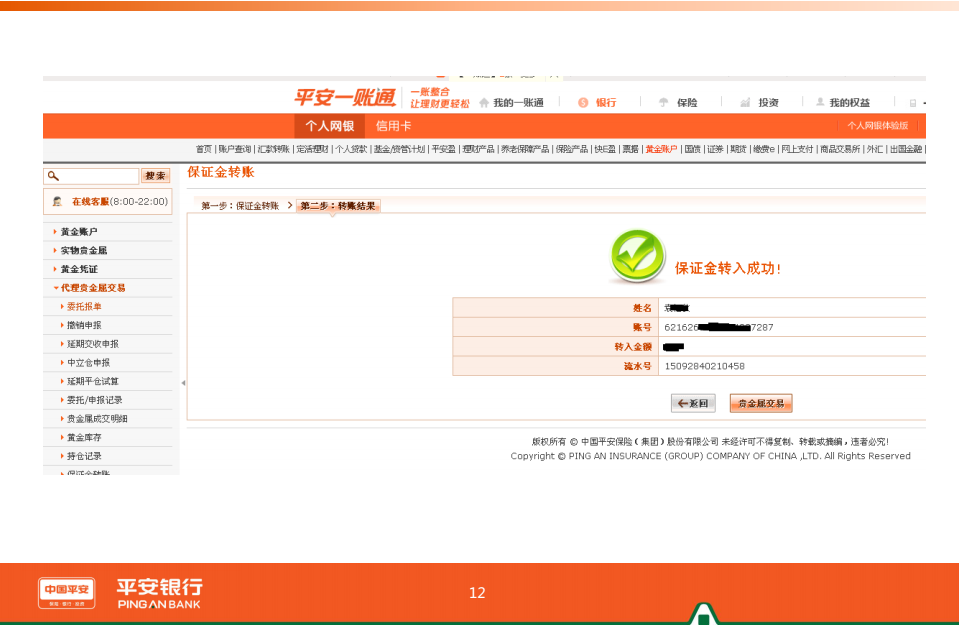
Task: Focus the sidebar search input field
Action: pyautogui.click(x=91, y=176)
